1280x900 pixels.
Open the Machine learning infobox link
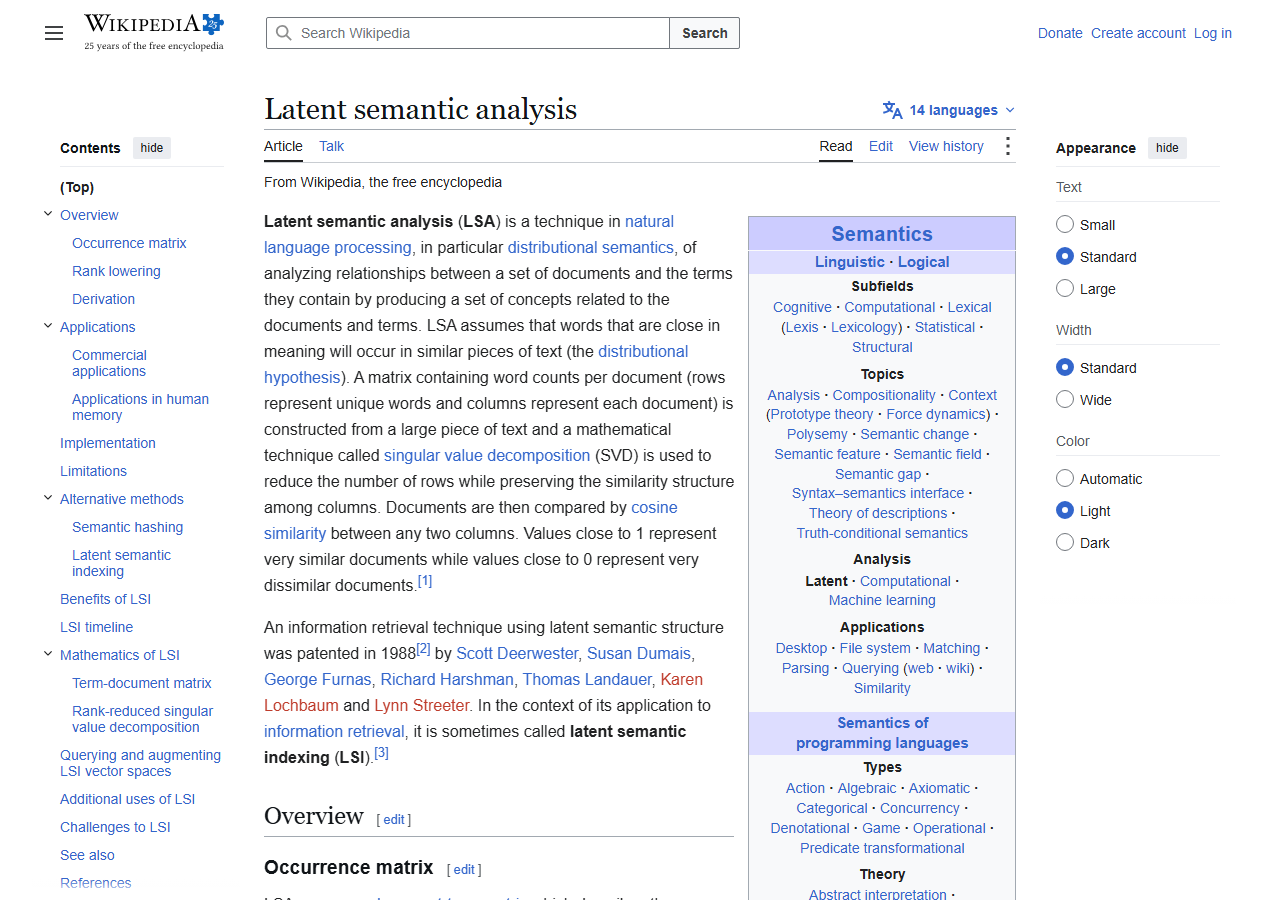coord(882,600)
